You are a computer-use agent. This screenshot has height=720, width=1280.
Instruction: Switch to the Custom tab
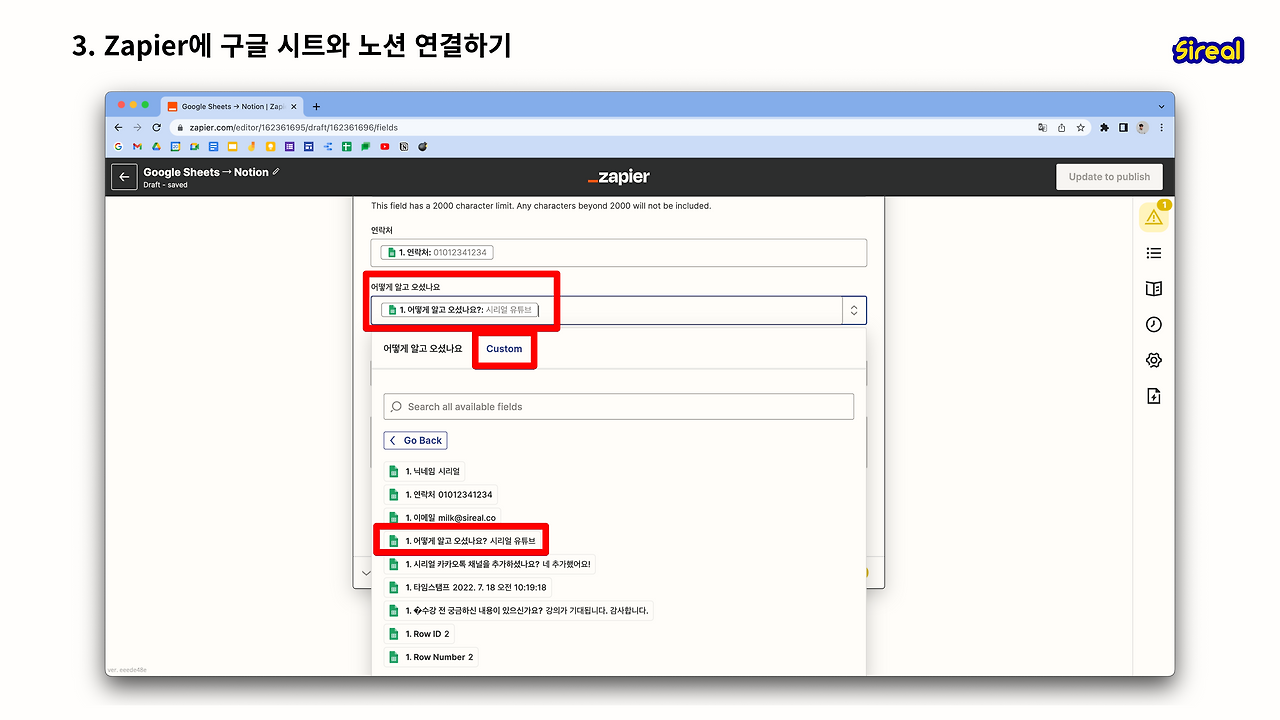click(x=504, y=349)
